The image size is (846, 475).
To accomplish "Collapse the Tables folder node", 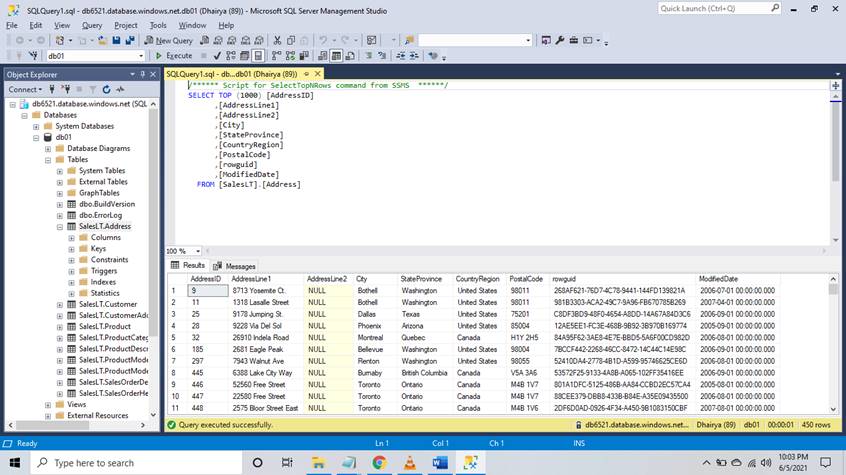I will [48, 160].
